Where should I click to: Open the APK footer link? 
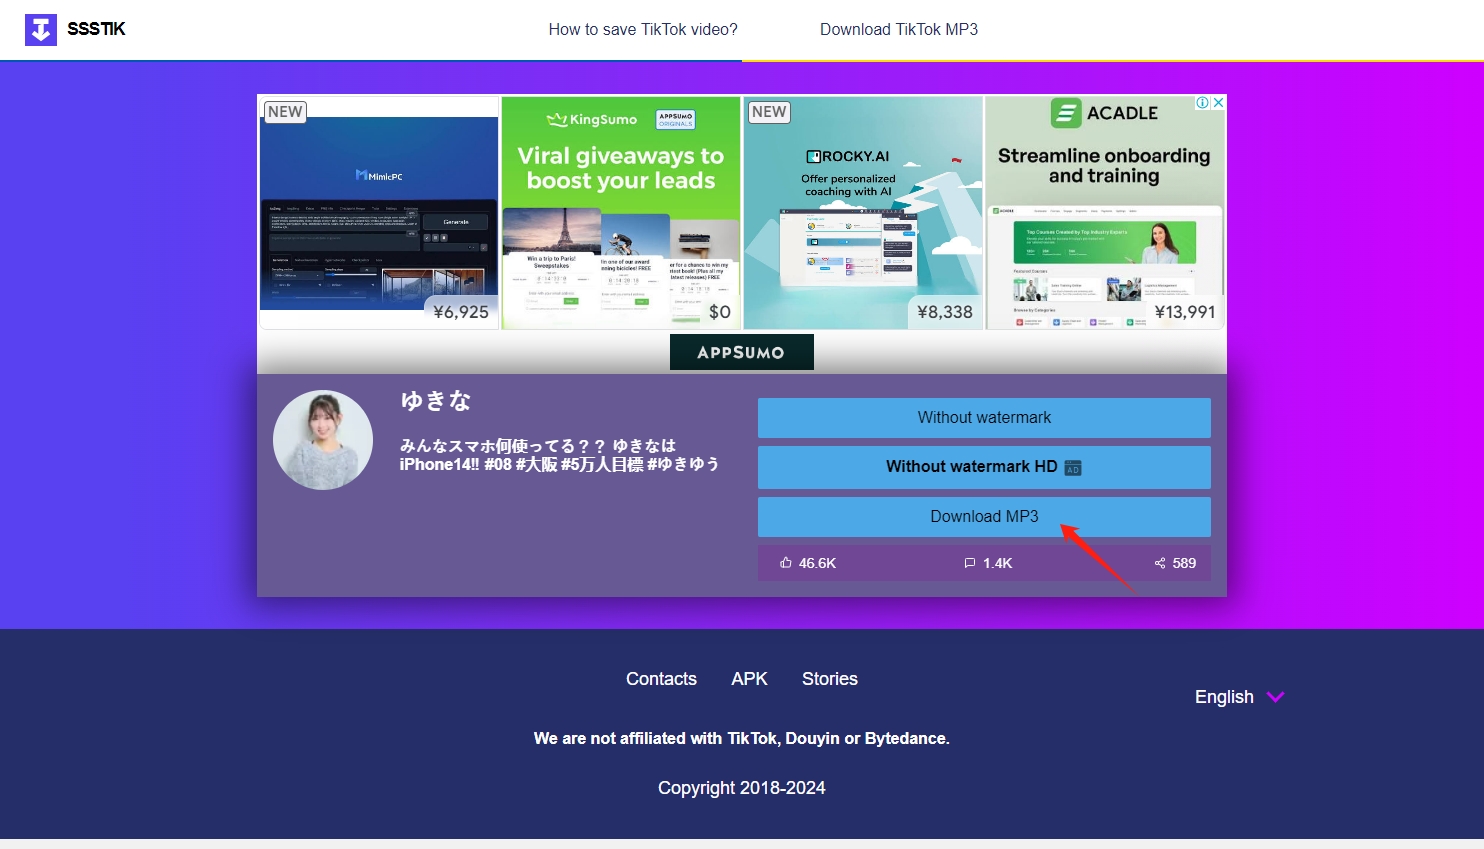coord(749,679)
